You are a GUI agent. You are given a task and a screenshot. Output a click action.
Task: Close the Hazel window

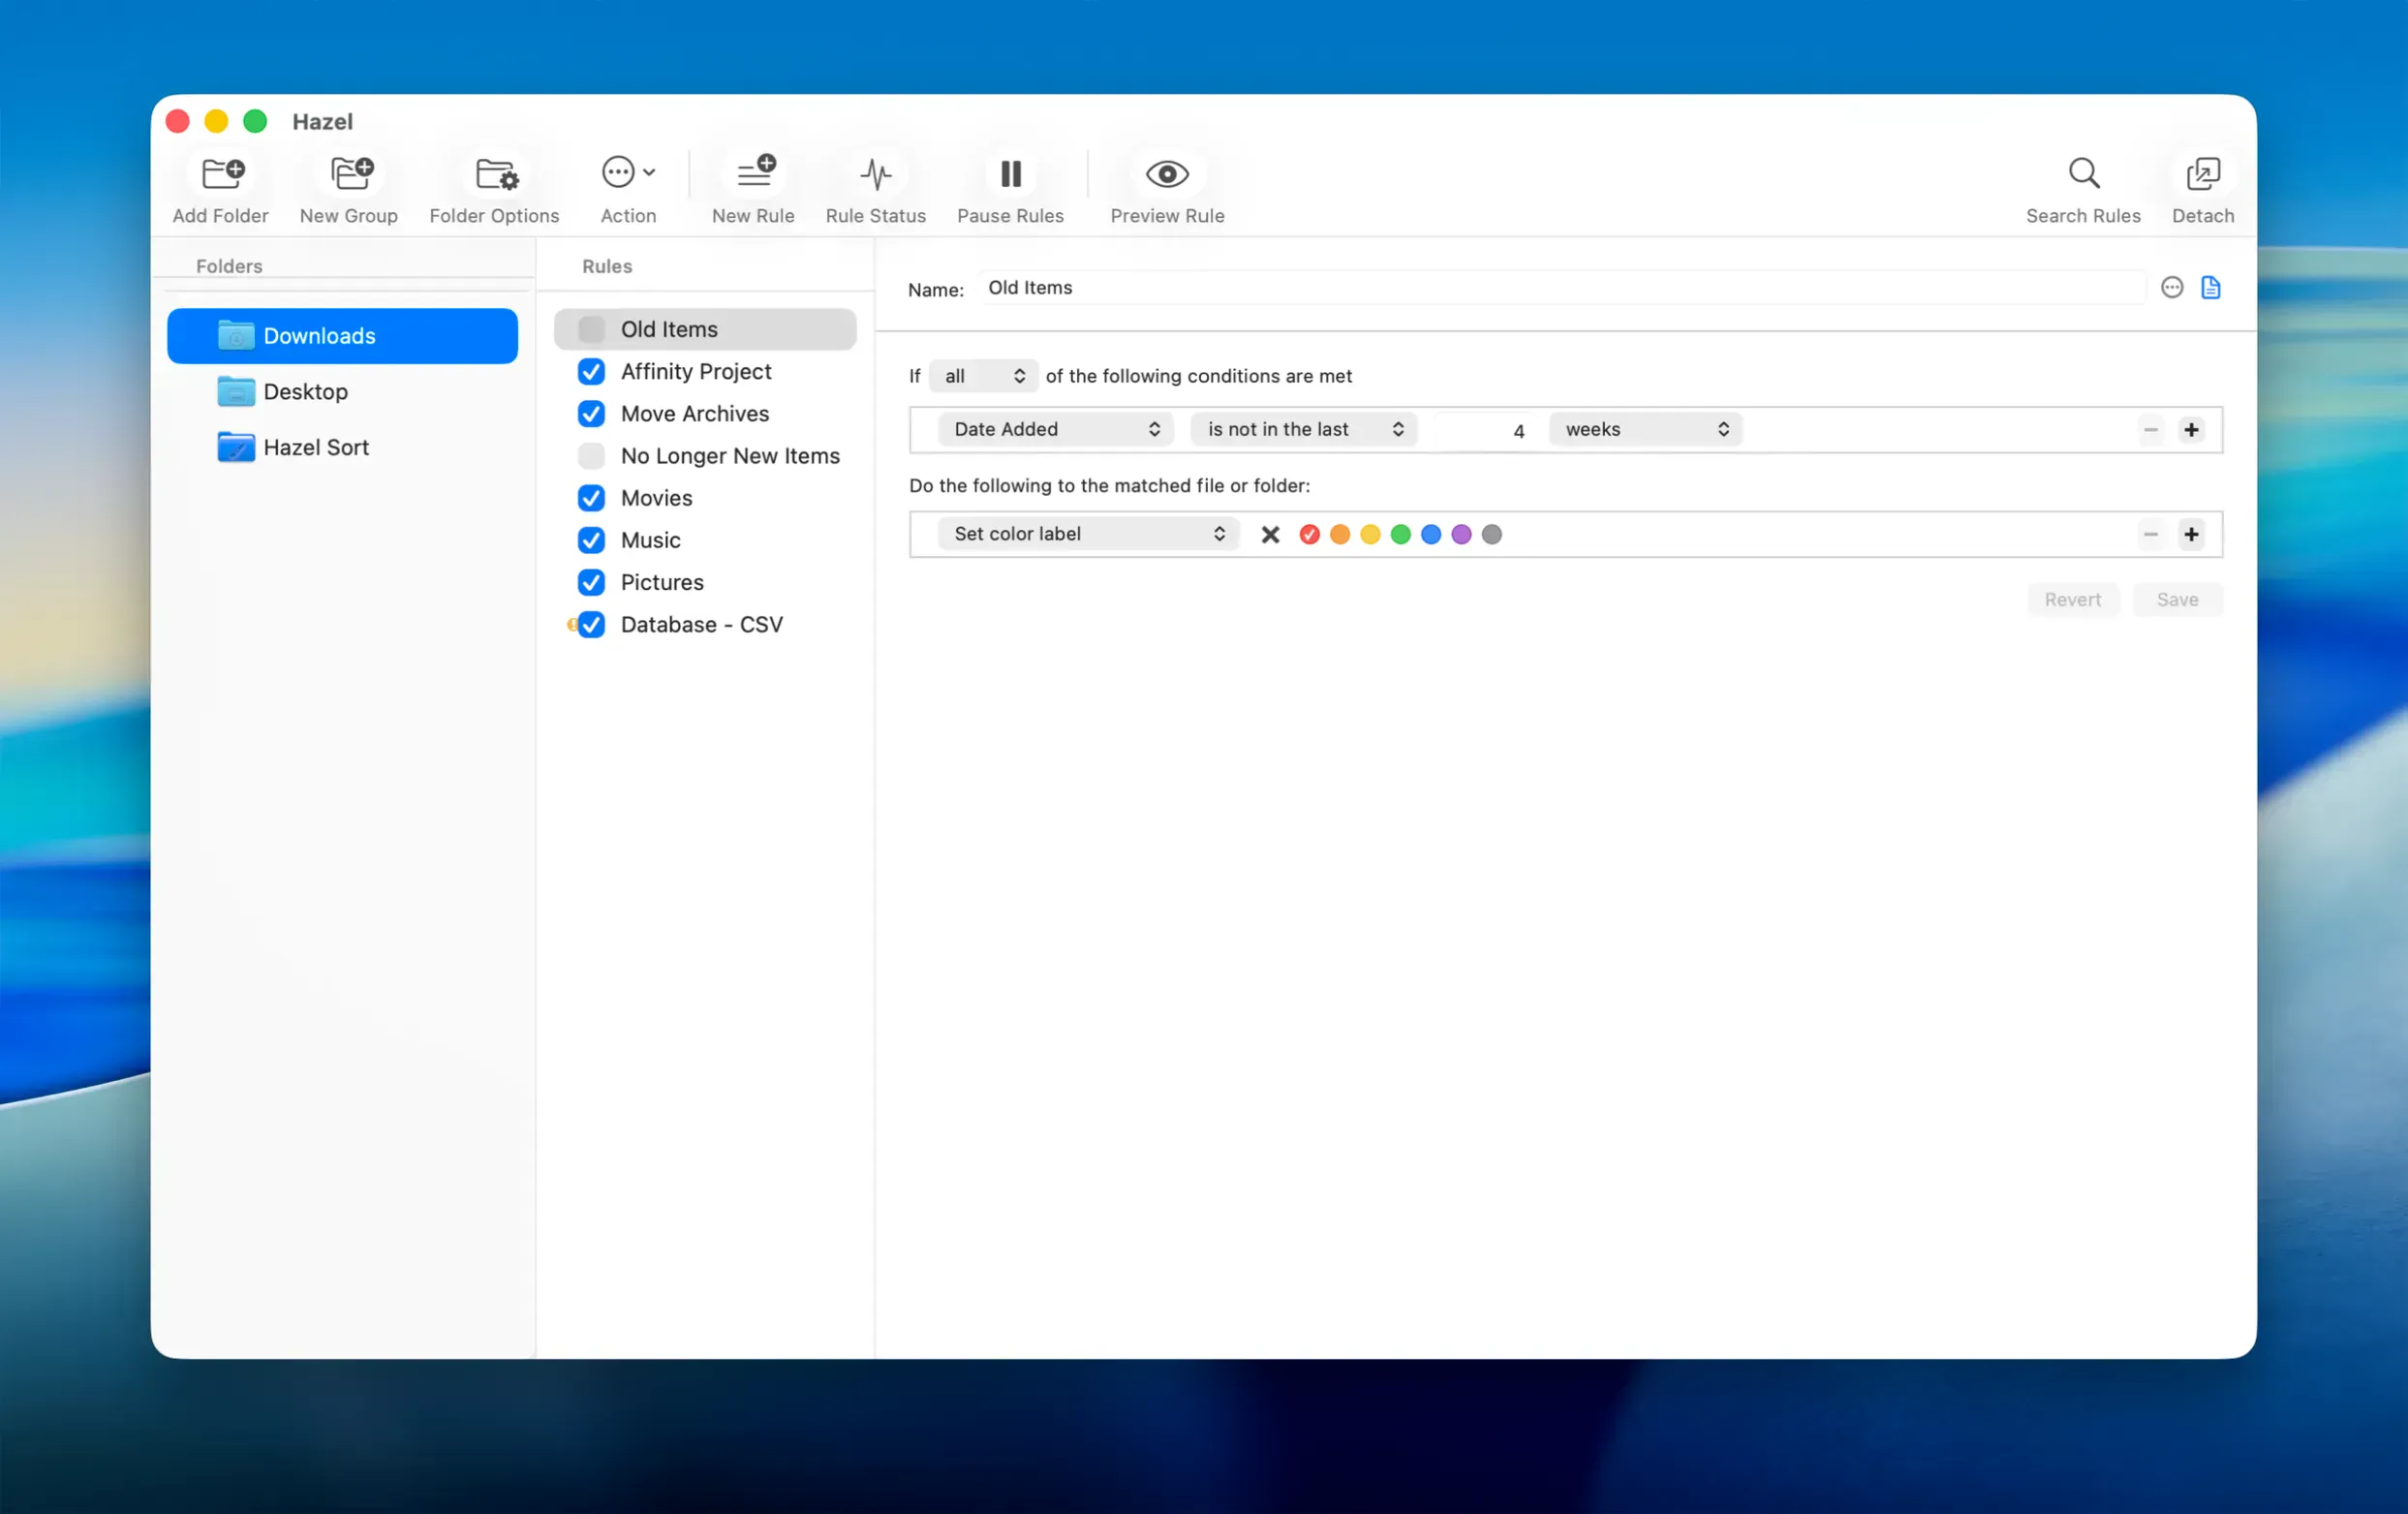point(178,122)
